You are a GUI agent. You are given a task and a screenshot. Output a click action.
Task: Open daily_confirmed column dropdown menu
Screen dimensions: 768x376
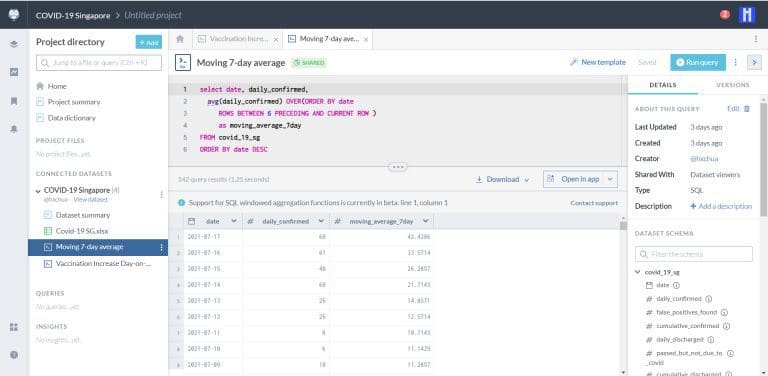click(321, 221)
